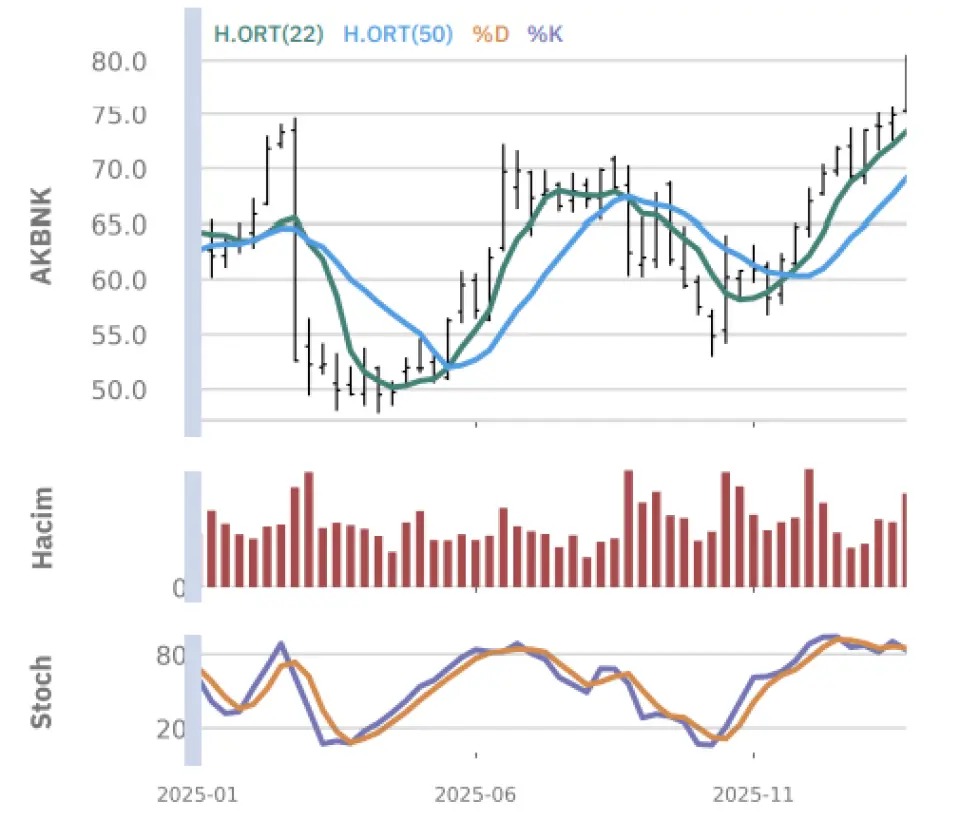Click the last volume bar in Hacim
Screen dimensions: 960x821
click(x=904, y=540)
